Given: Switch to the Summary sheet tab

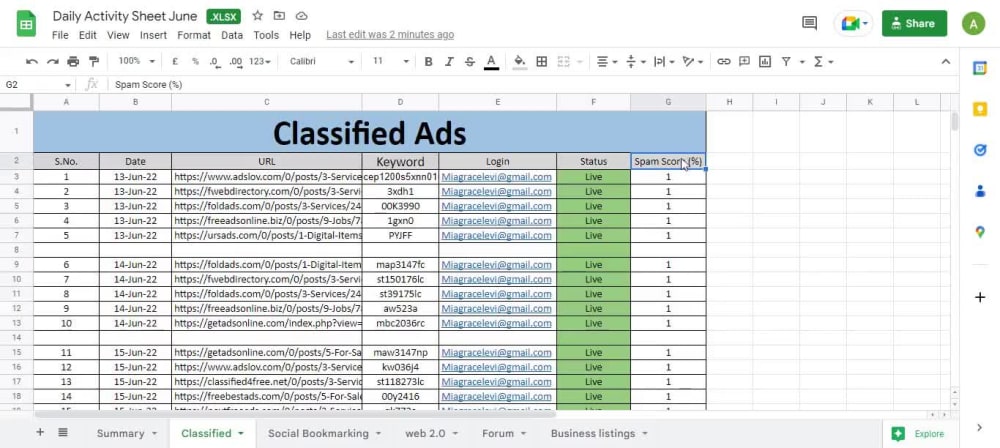Looking at the screenshot, I should (x=126, y=433).
